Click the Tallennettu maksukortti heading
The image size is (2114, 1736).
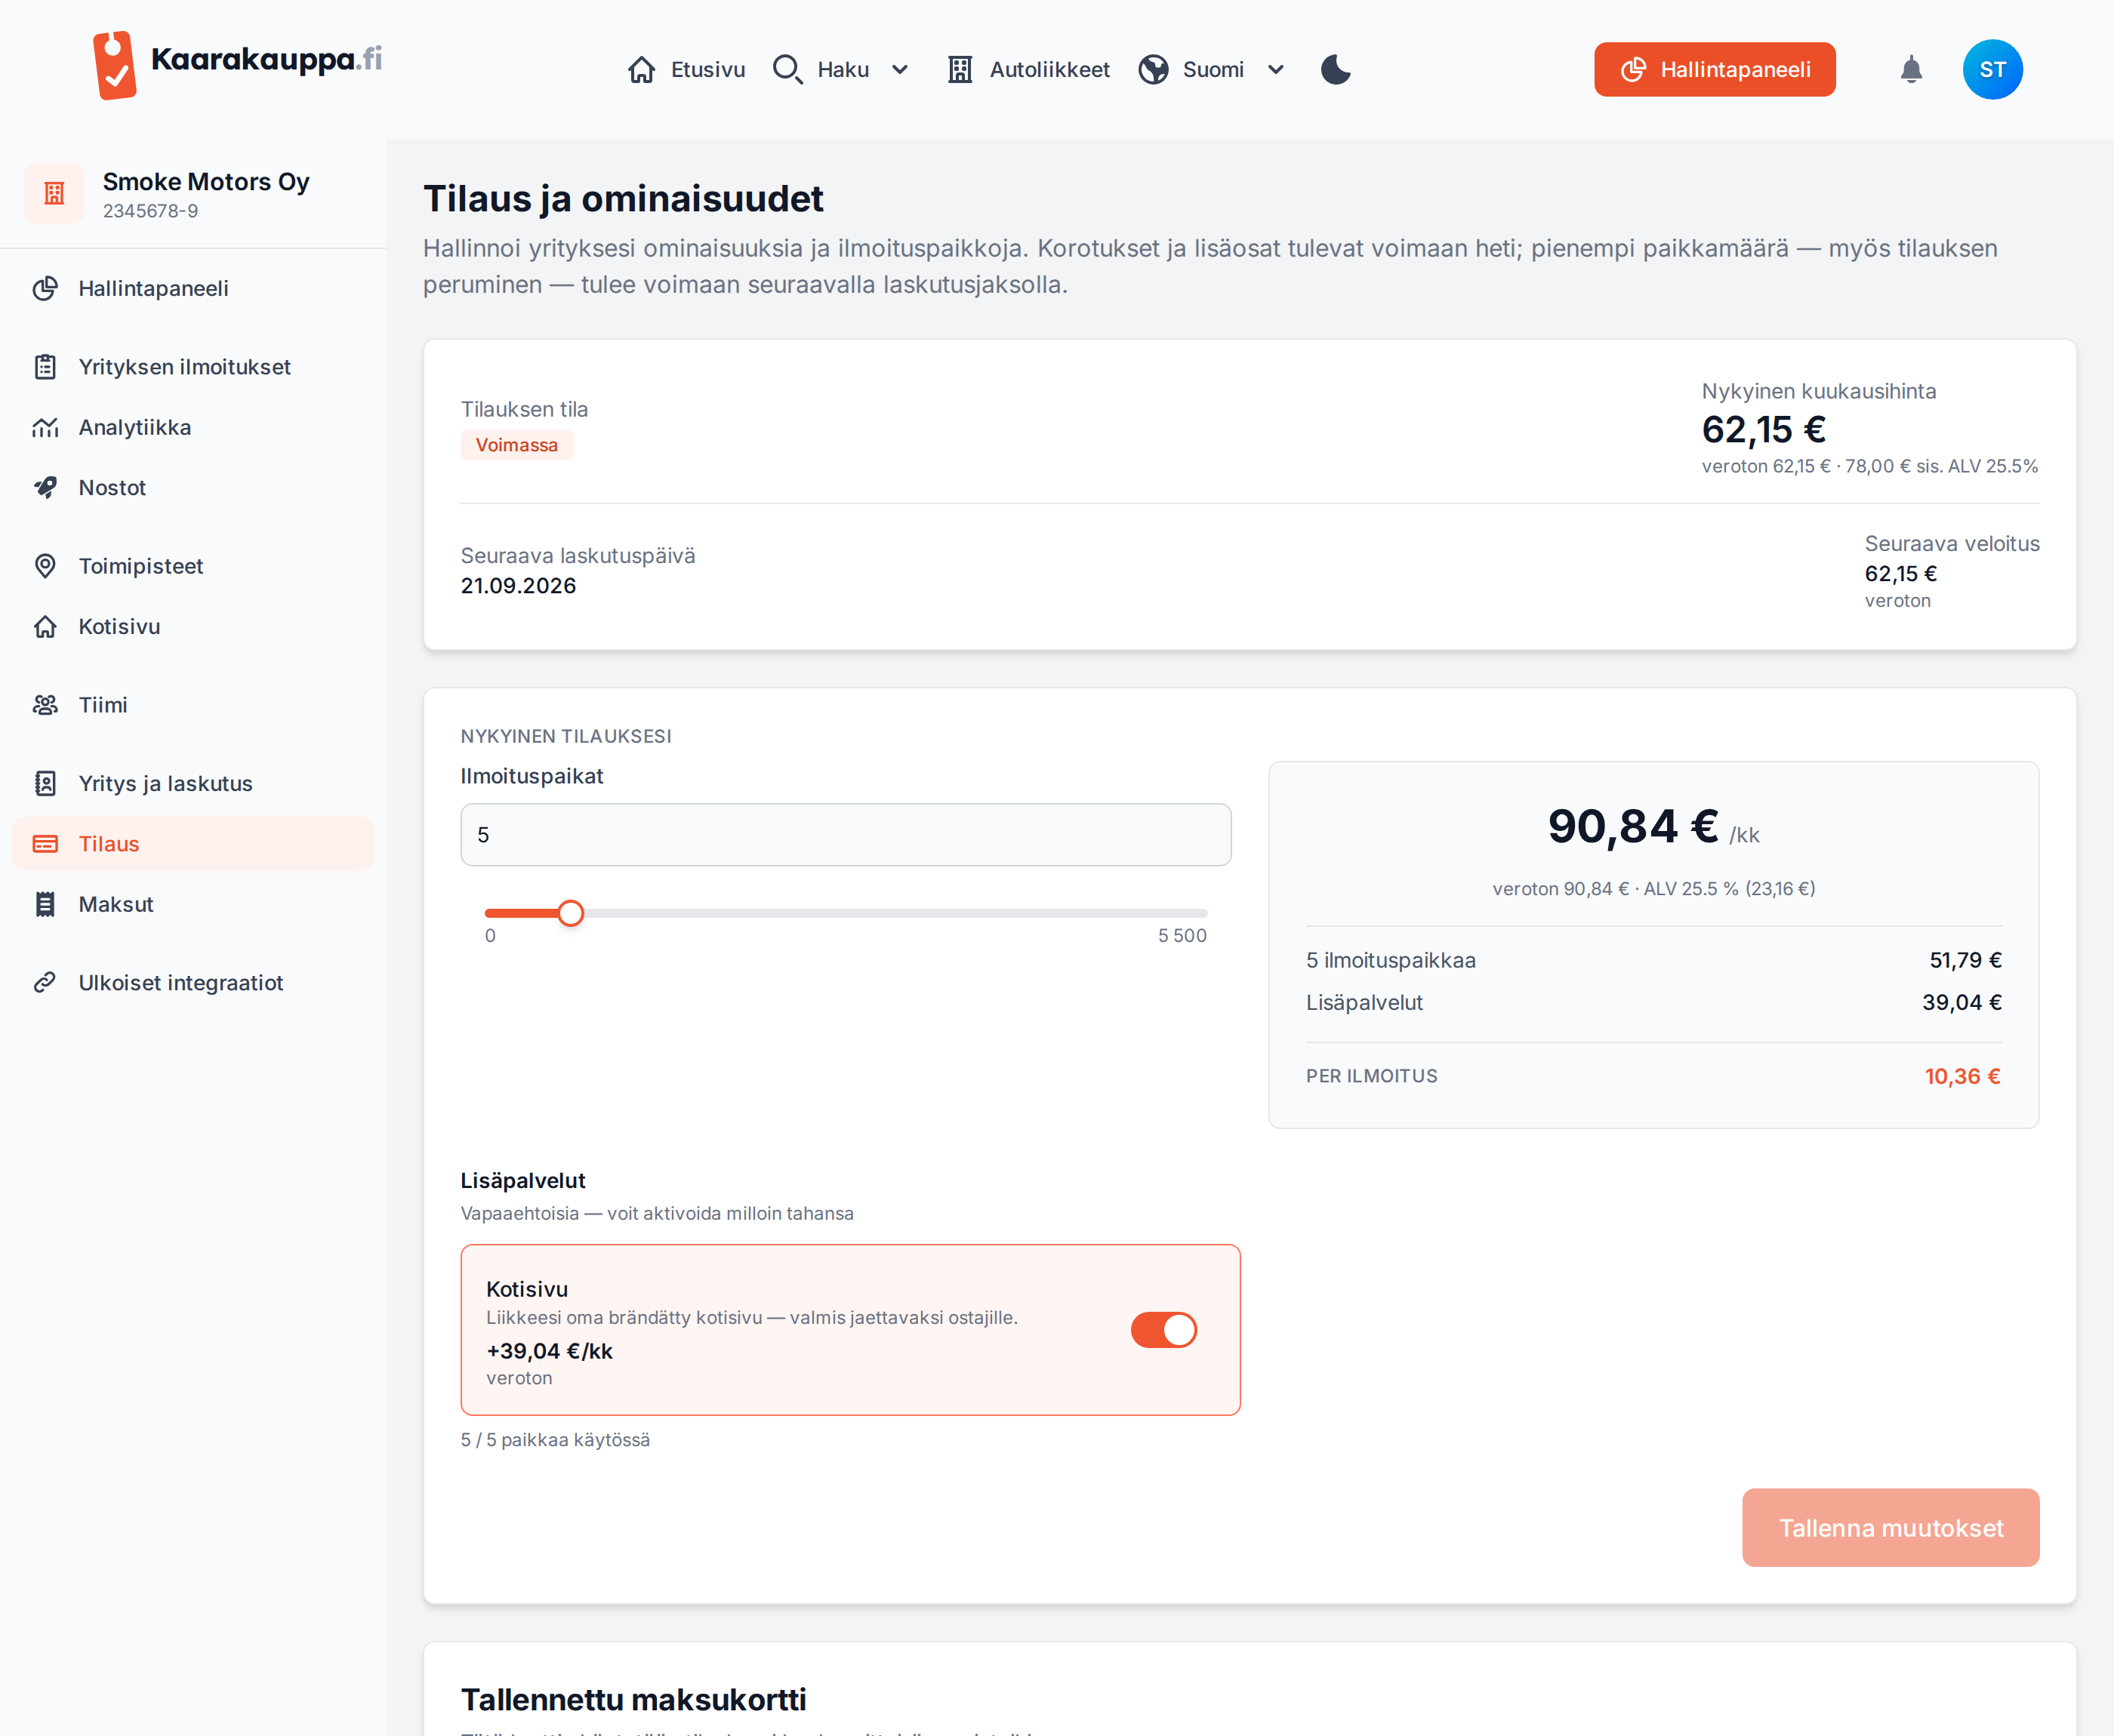[x=633, y=1700]
